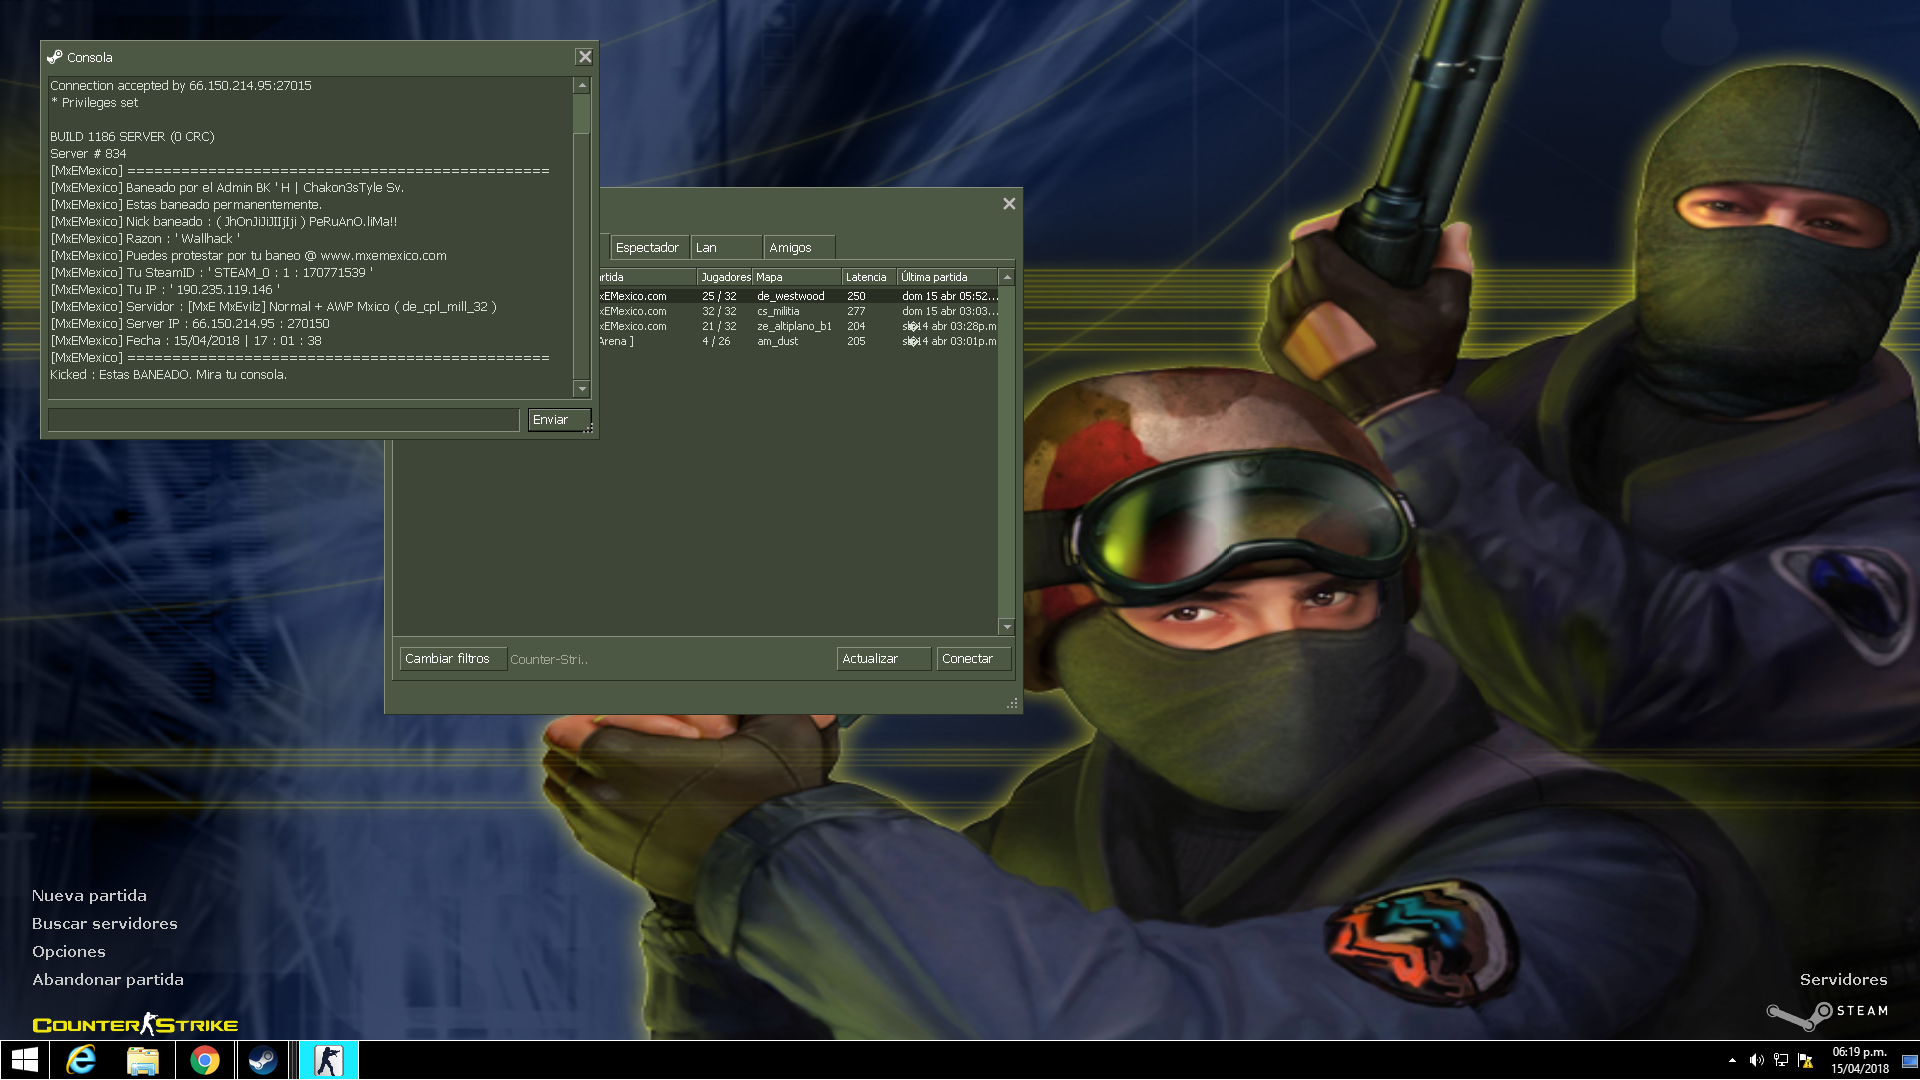Switch to the Espectador tab
The width and height of the screenshot is (1920, 1080).
click(x=648, y=248)
